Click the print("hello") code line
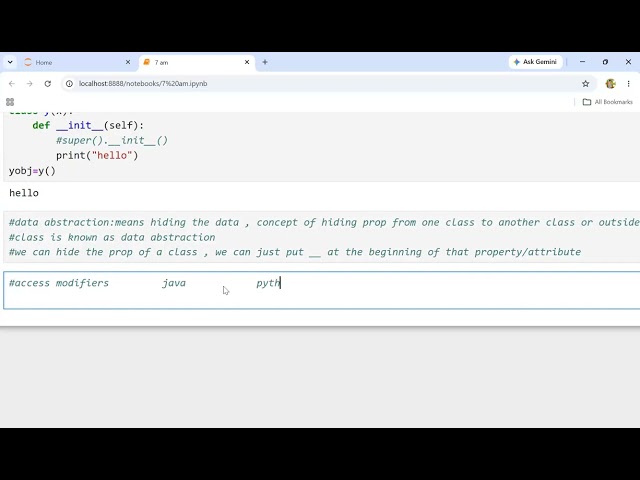640x480 pixels. point(97,156)
